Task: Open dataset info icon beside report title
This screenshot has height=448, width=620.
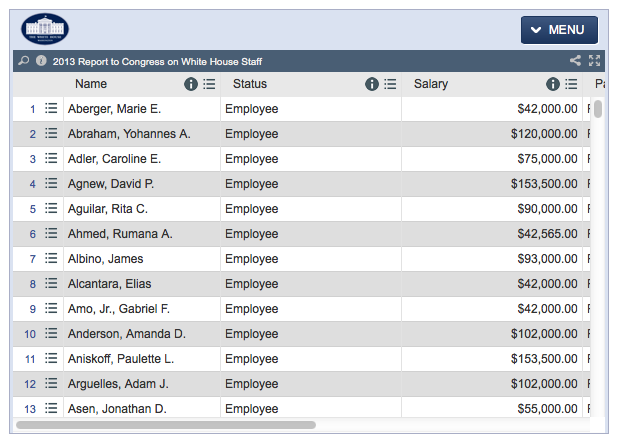Action: [x=41, y=61]
